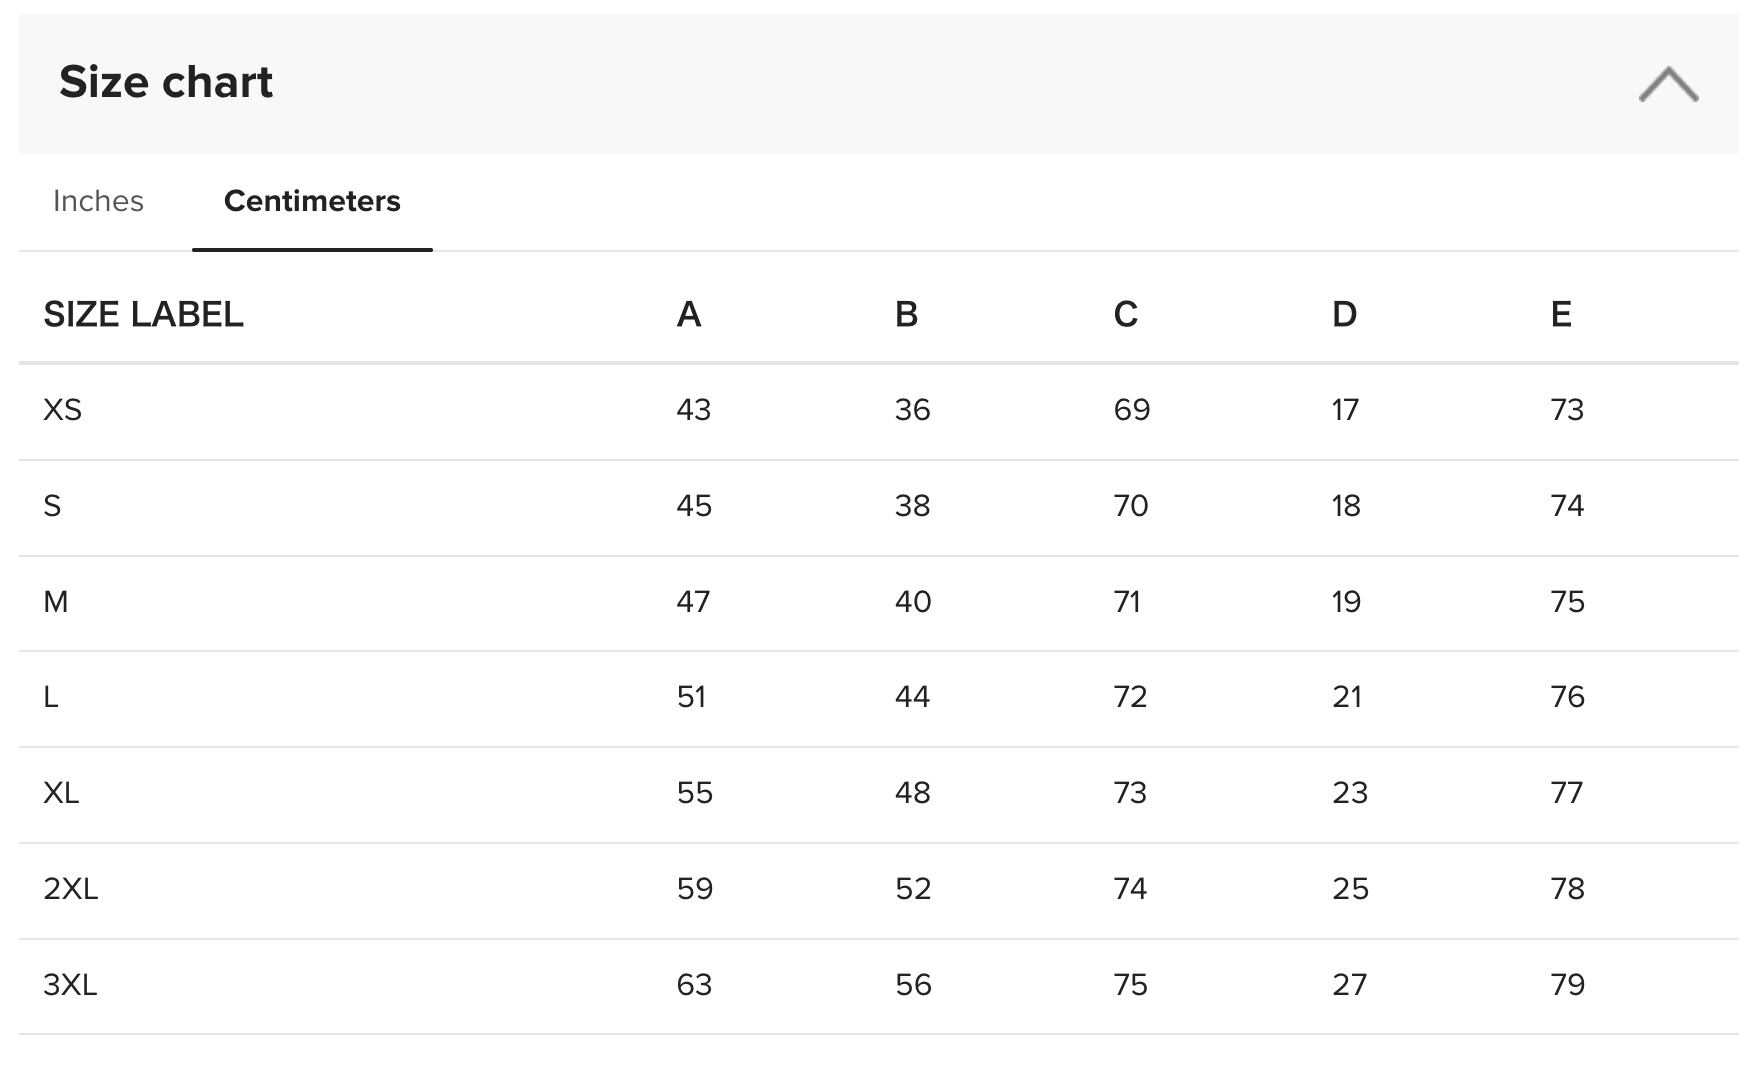Click column header E
The width and height of the screenshot is (1763, 1084).
pos(1561,315)
